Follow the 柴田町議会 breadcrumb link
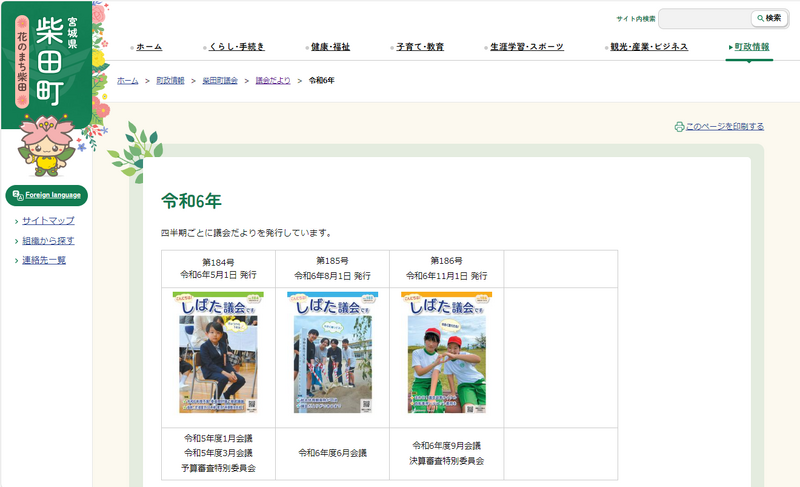The width and height of the screenshot is (800, 487). [x=219, y=79]
